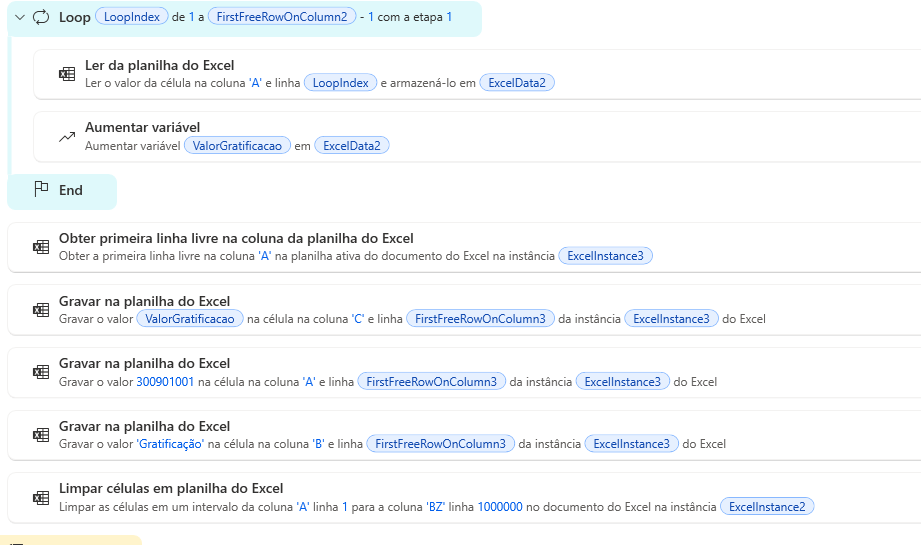The image size is (921, 545).
Task: Select the 'Limpar células em planilha do Excel' title
Action: [171, 488]
